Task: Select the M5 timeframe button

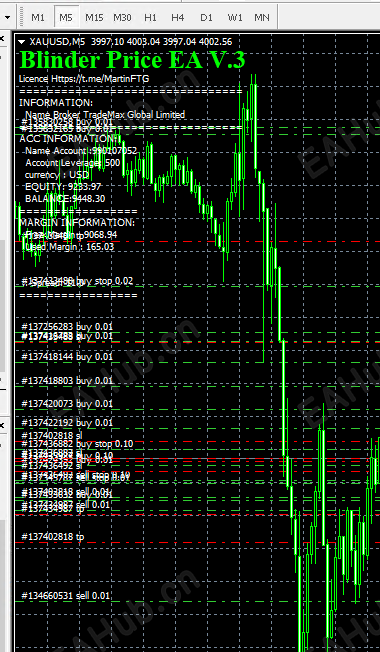Action: [x=66, y=17]
